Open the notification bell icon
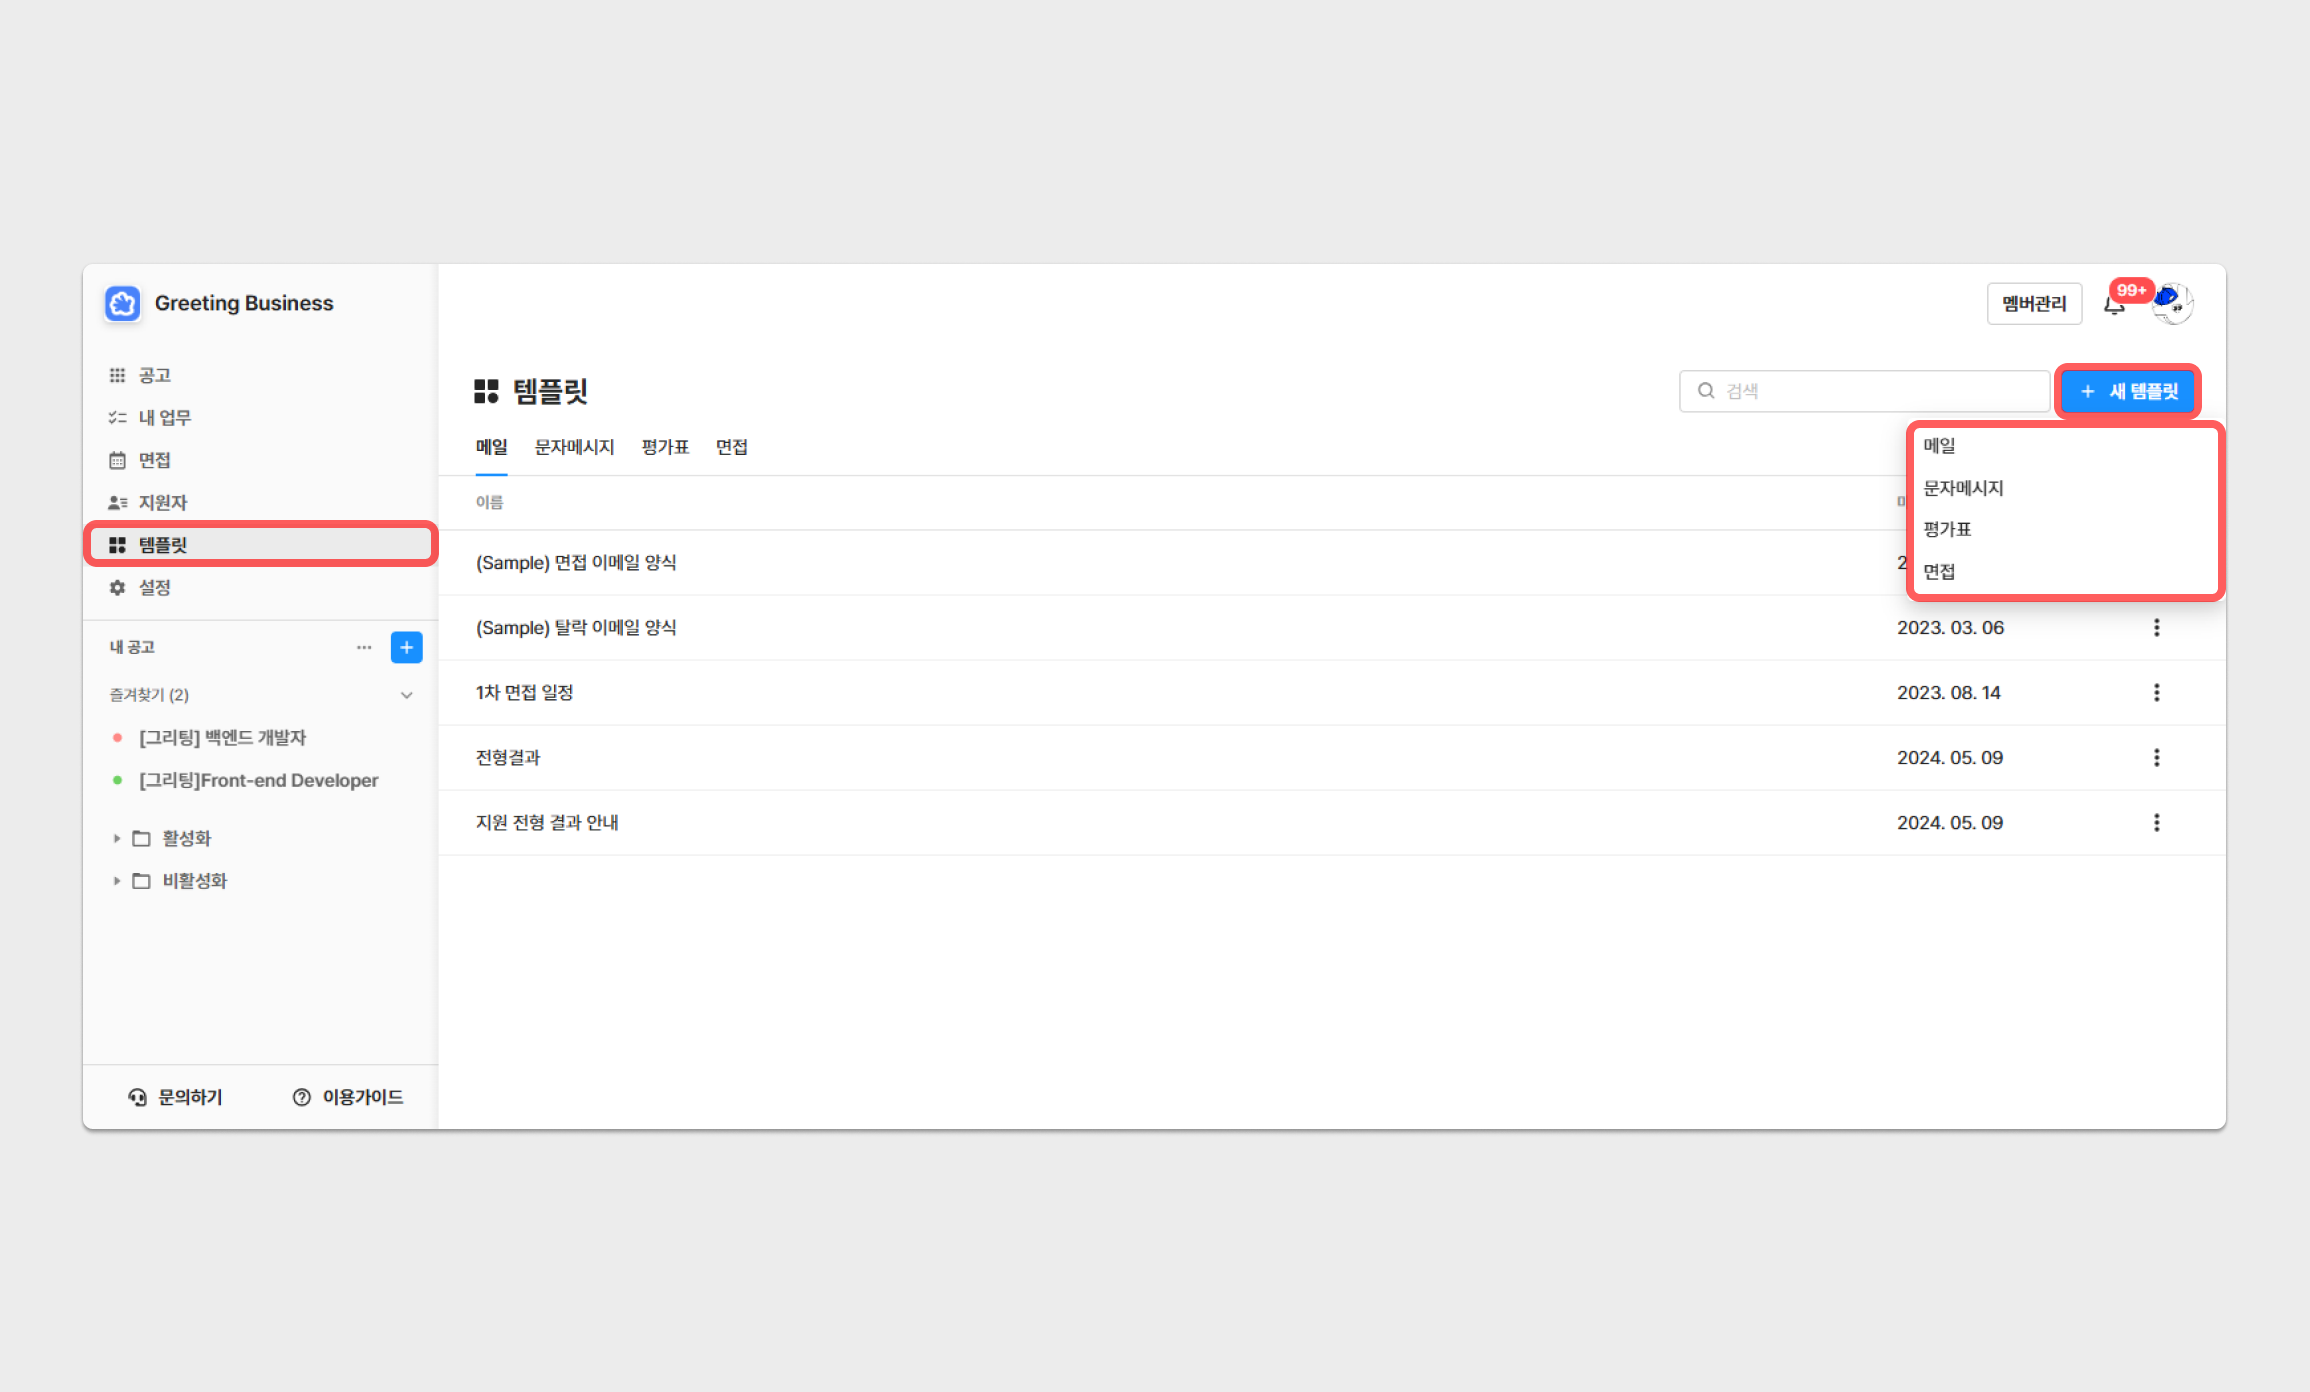The width and height of the screenshot is (2310, 1392). (x=2113, y=305)
